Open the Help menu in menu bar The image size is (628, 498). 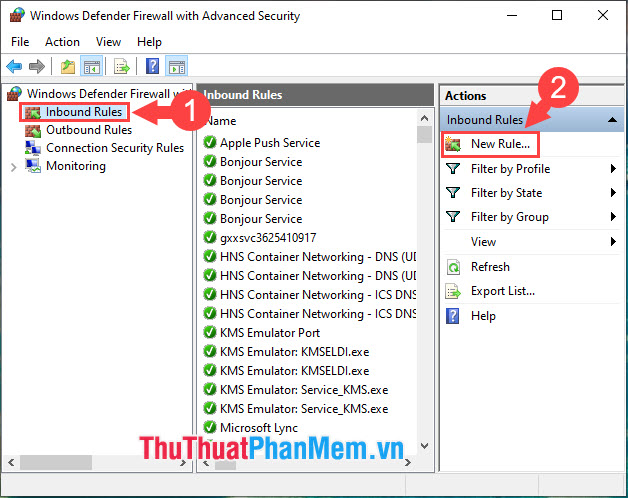click(149, 42)
